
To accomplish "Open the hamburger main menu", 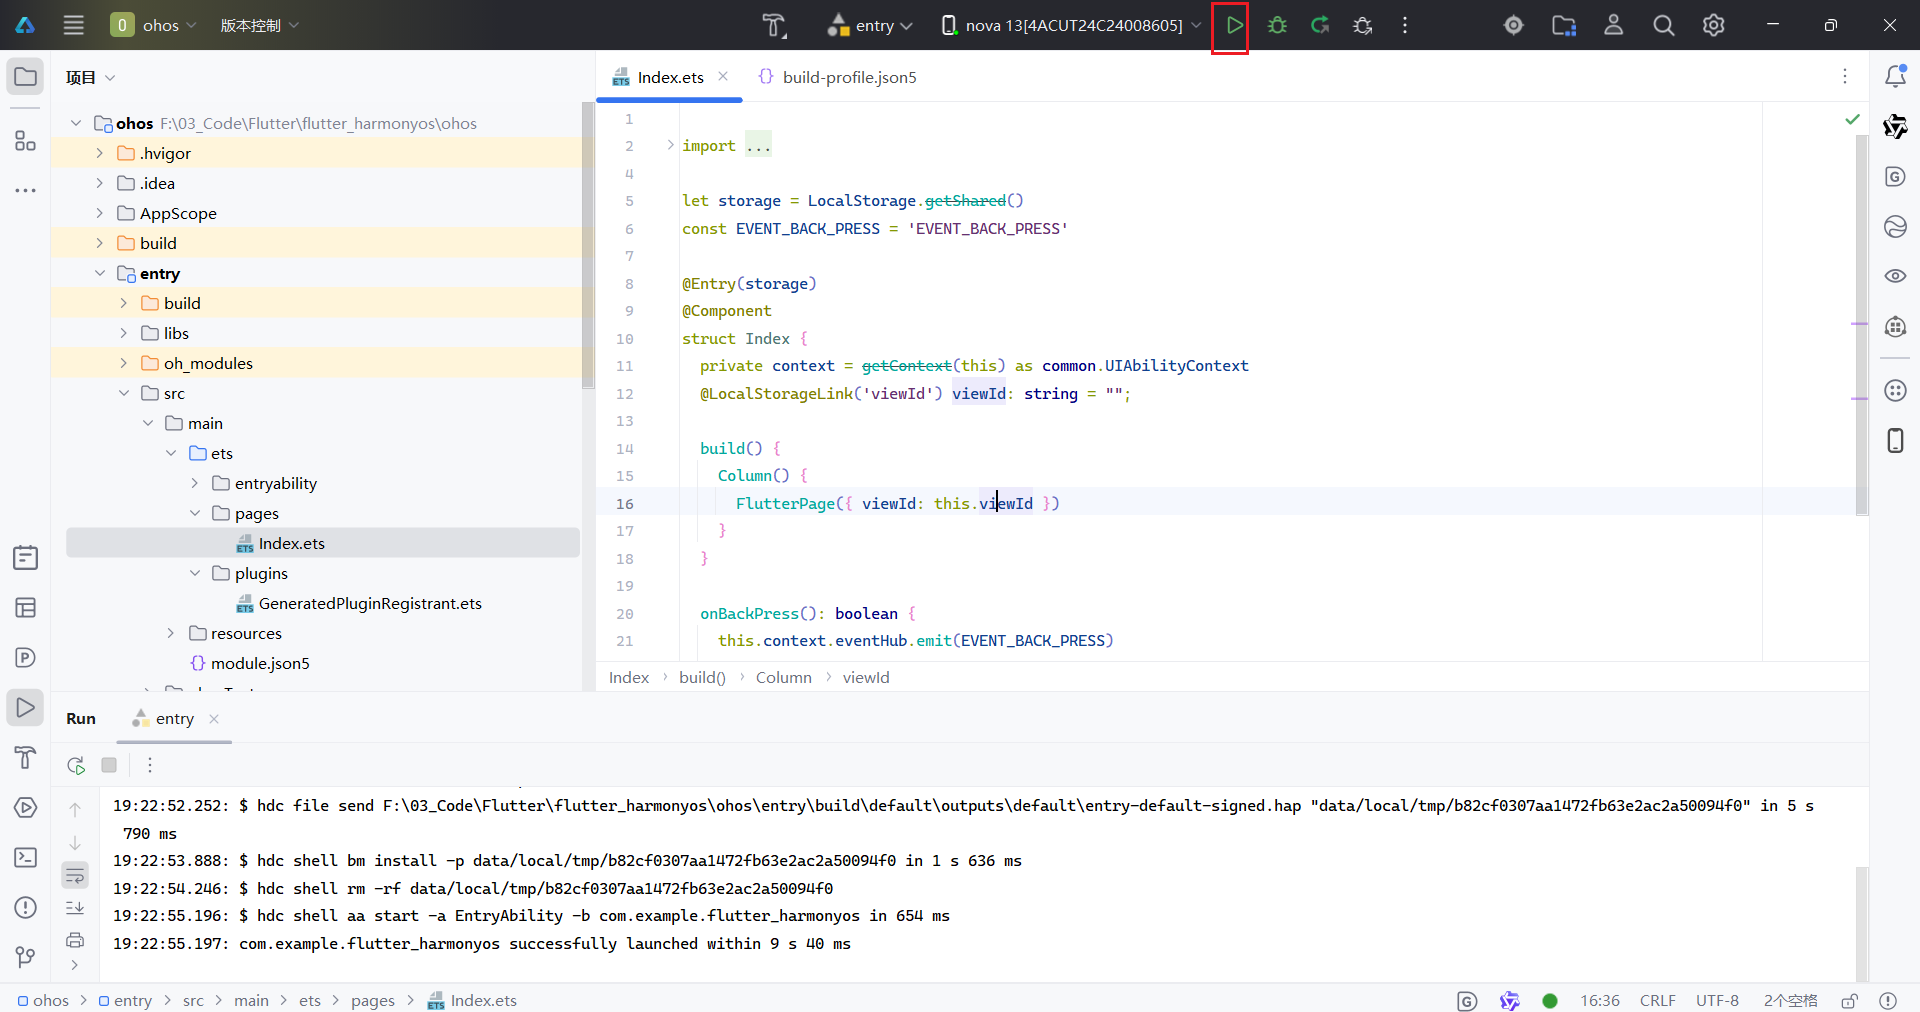I will tap(74, 25).
